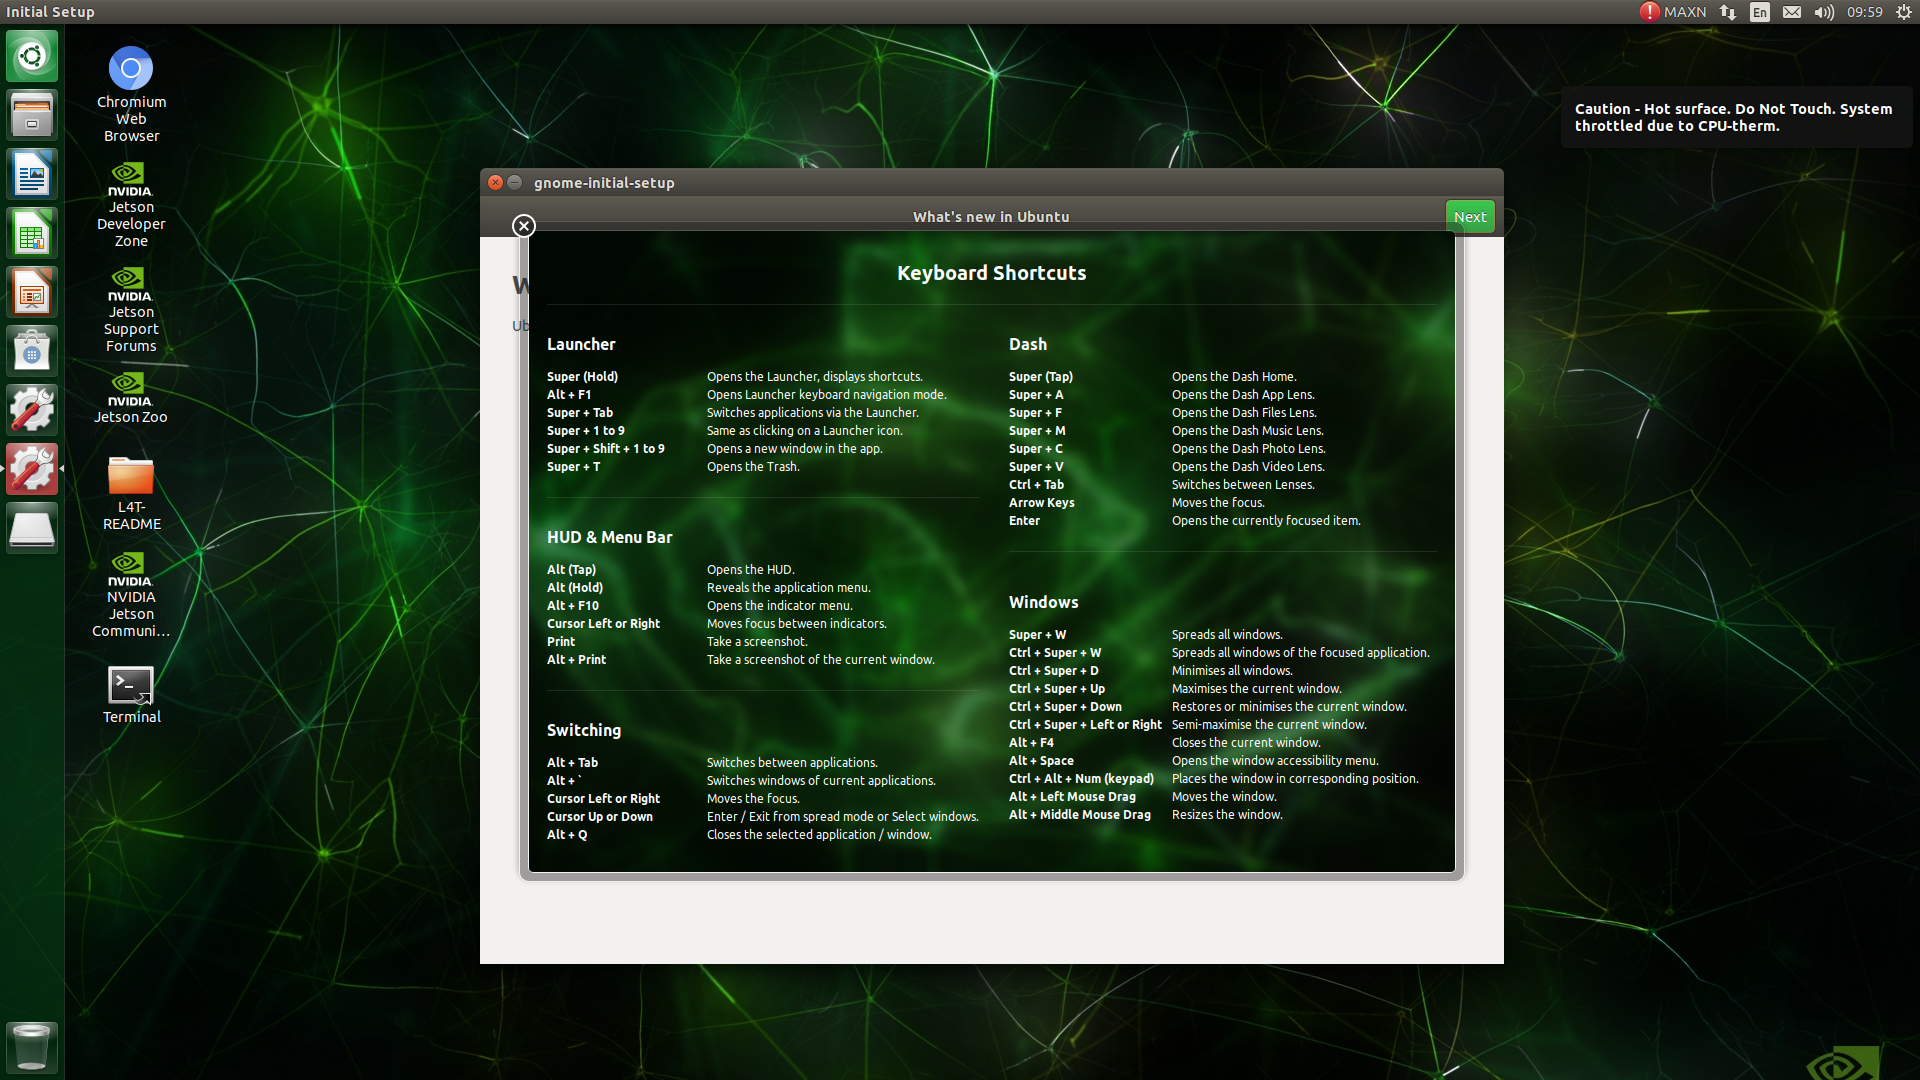
Task: Click the Cursor Up or Down entry
Action: [600, 817]
